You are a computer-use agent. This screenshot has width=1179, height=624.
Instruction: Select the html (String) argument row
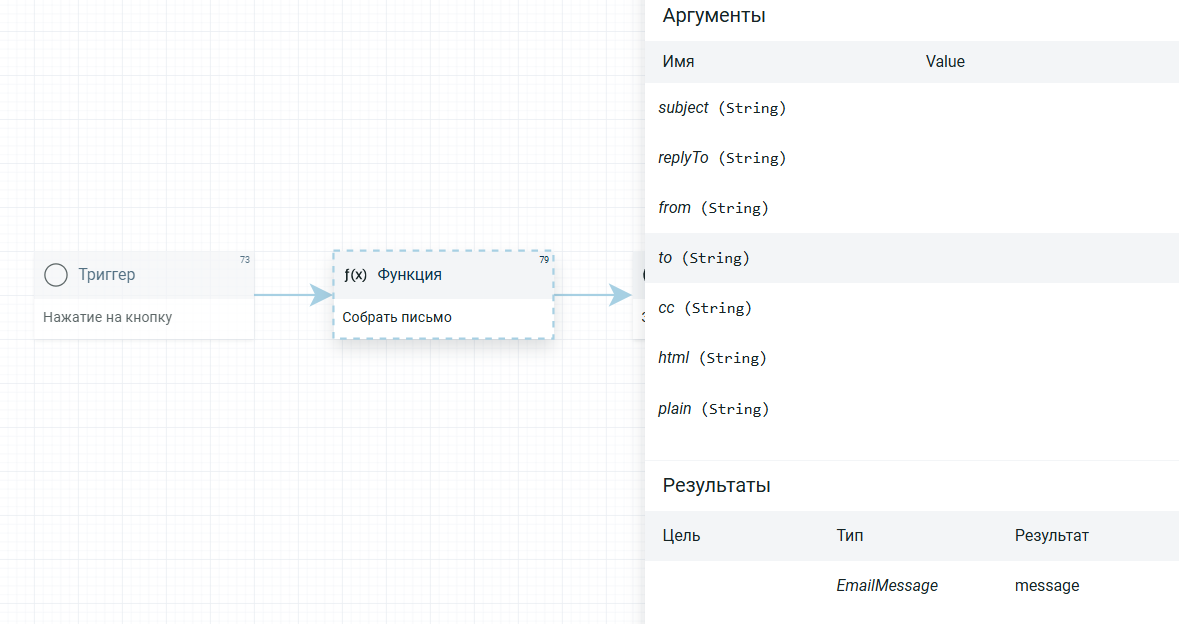click(x=912, y=358)
